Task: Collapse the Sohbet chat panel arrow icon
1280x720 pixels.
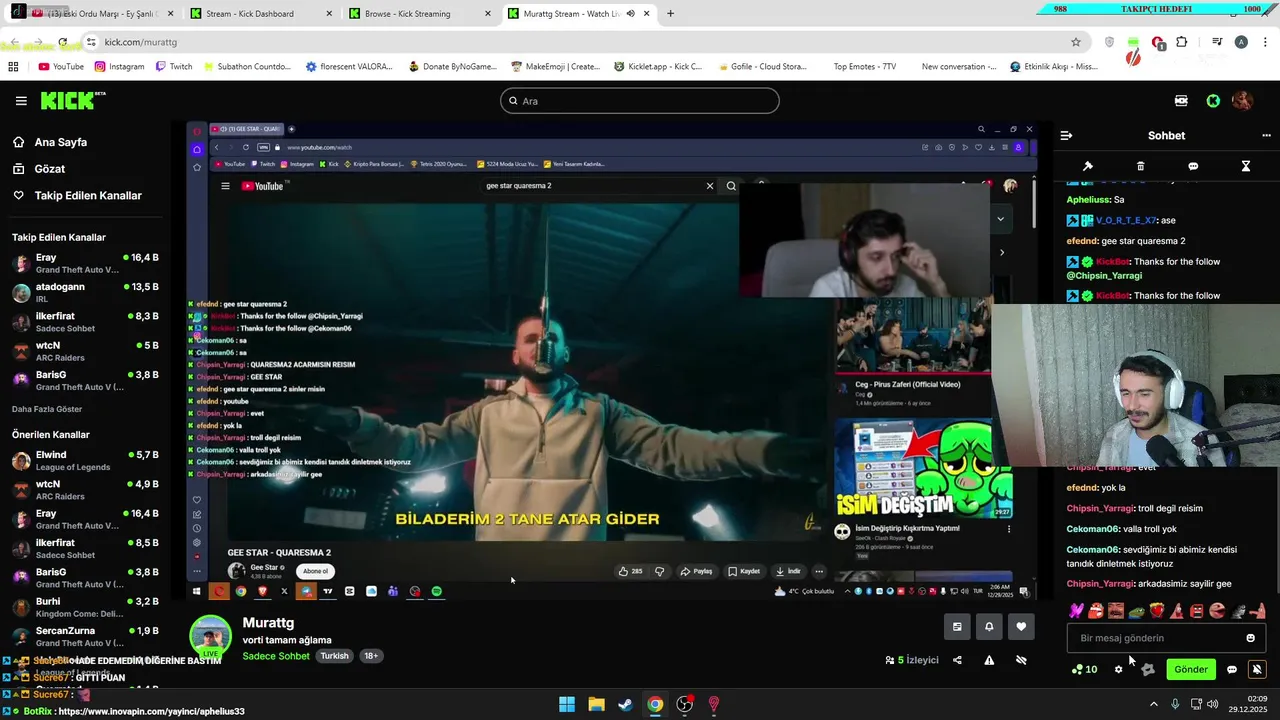Action: (1066, 135)
